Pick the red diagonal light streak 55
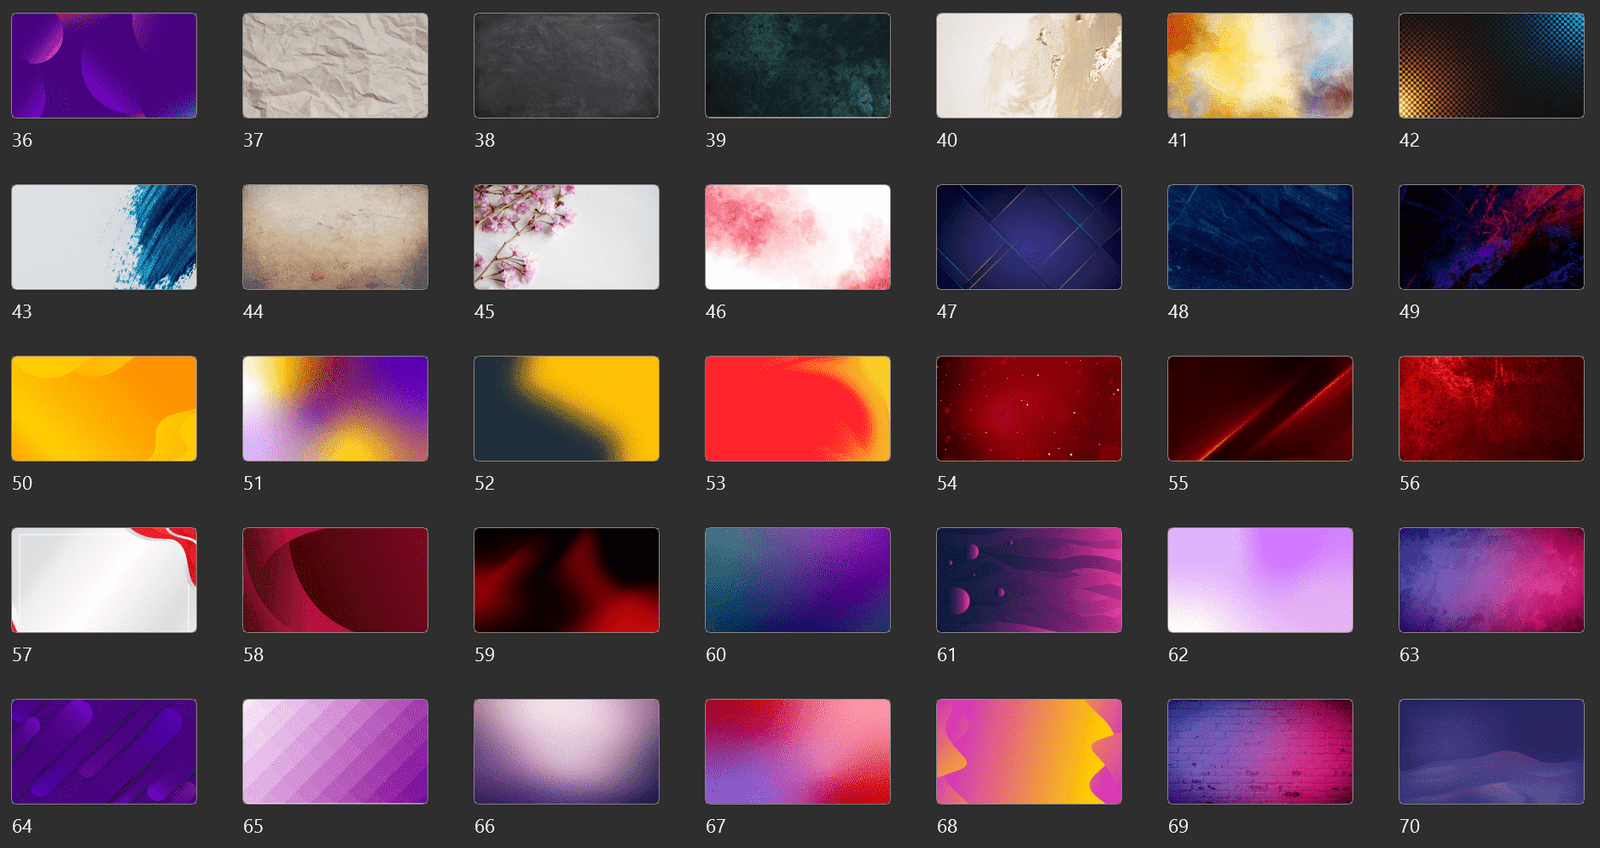Screen dimensions: 1600x848 point(1260,409)
